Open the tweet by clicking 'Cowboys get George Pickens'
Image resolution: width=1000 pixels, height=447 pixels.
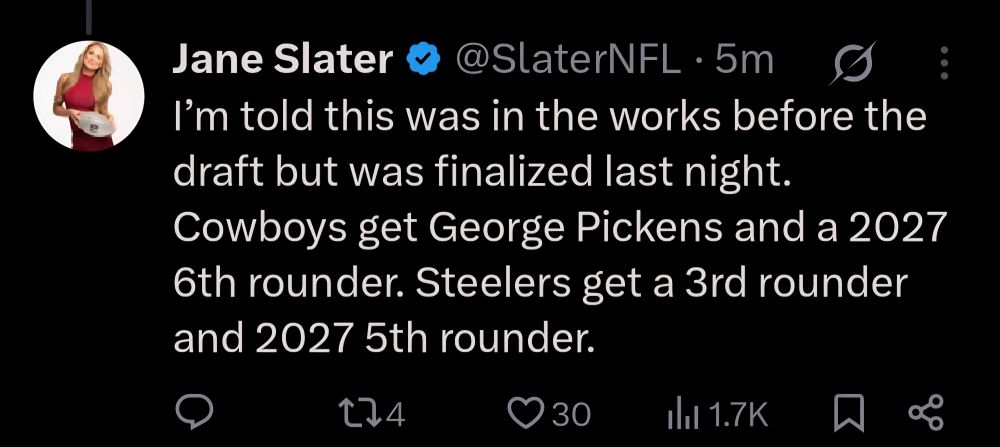[448, 230]
